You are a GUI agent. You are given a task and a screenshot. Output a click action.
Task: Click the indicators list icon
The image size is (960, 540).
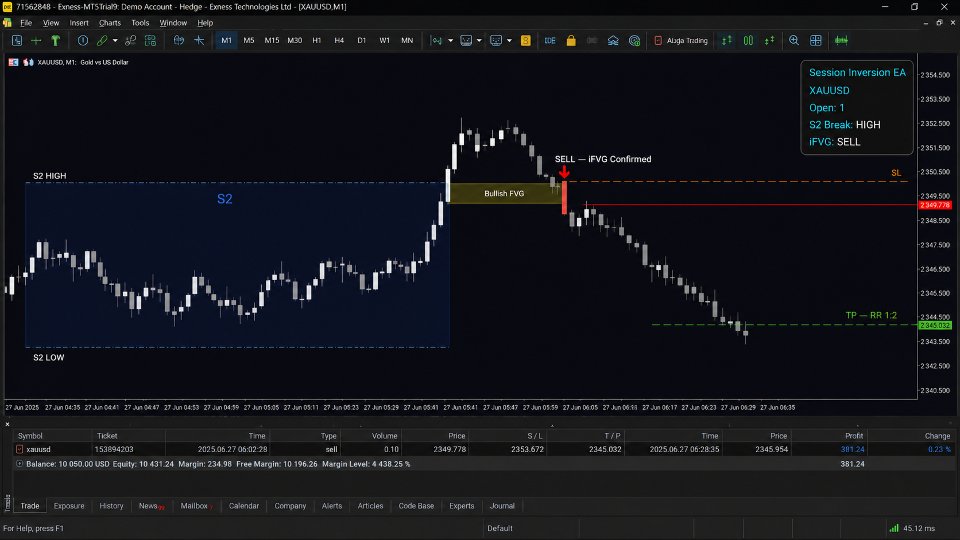tap(179, 40)
